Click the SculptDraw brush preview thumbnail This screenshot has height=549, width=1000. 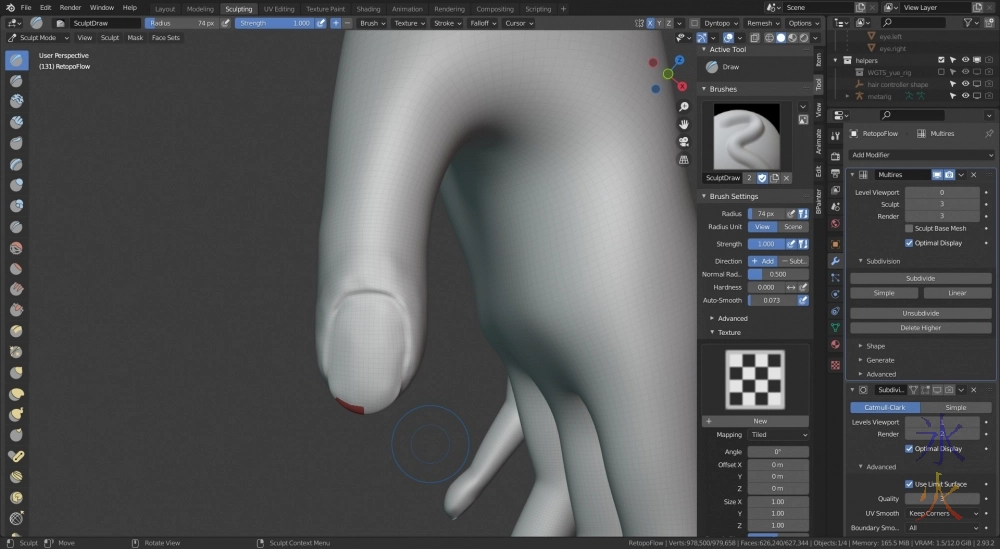(745, 136)
